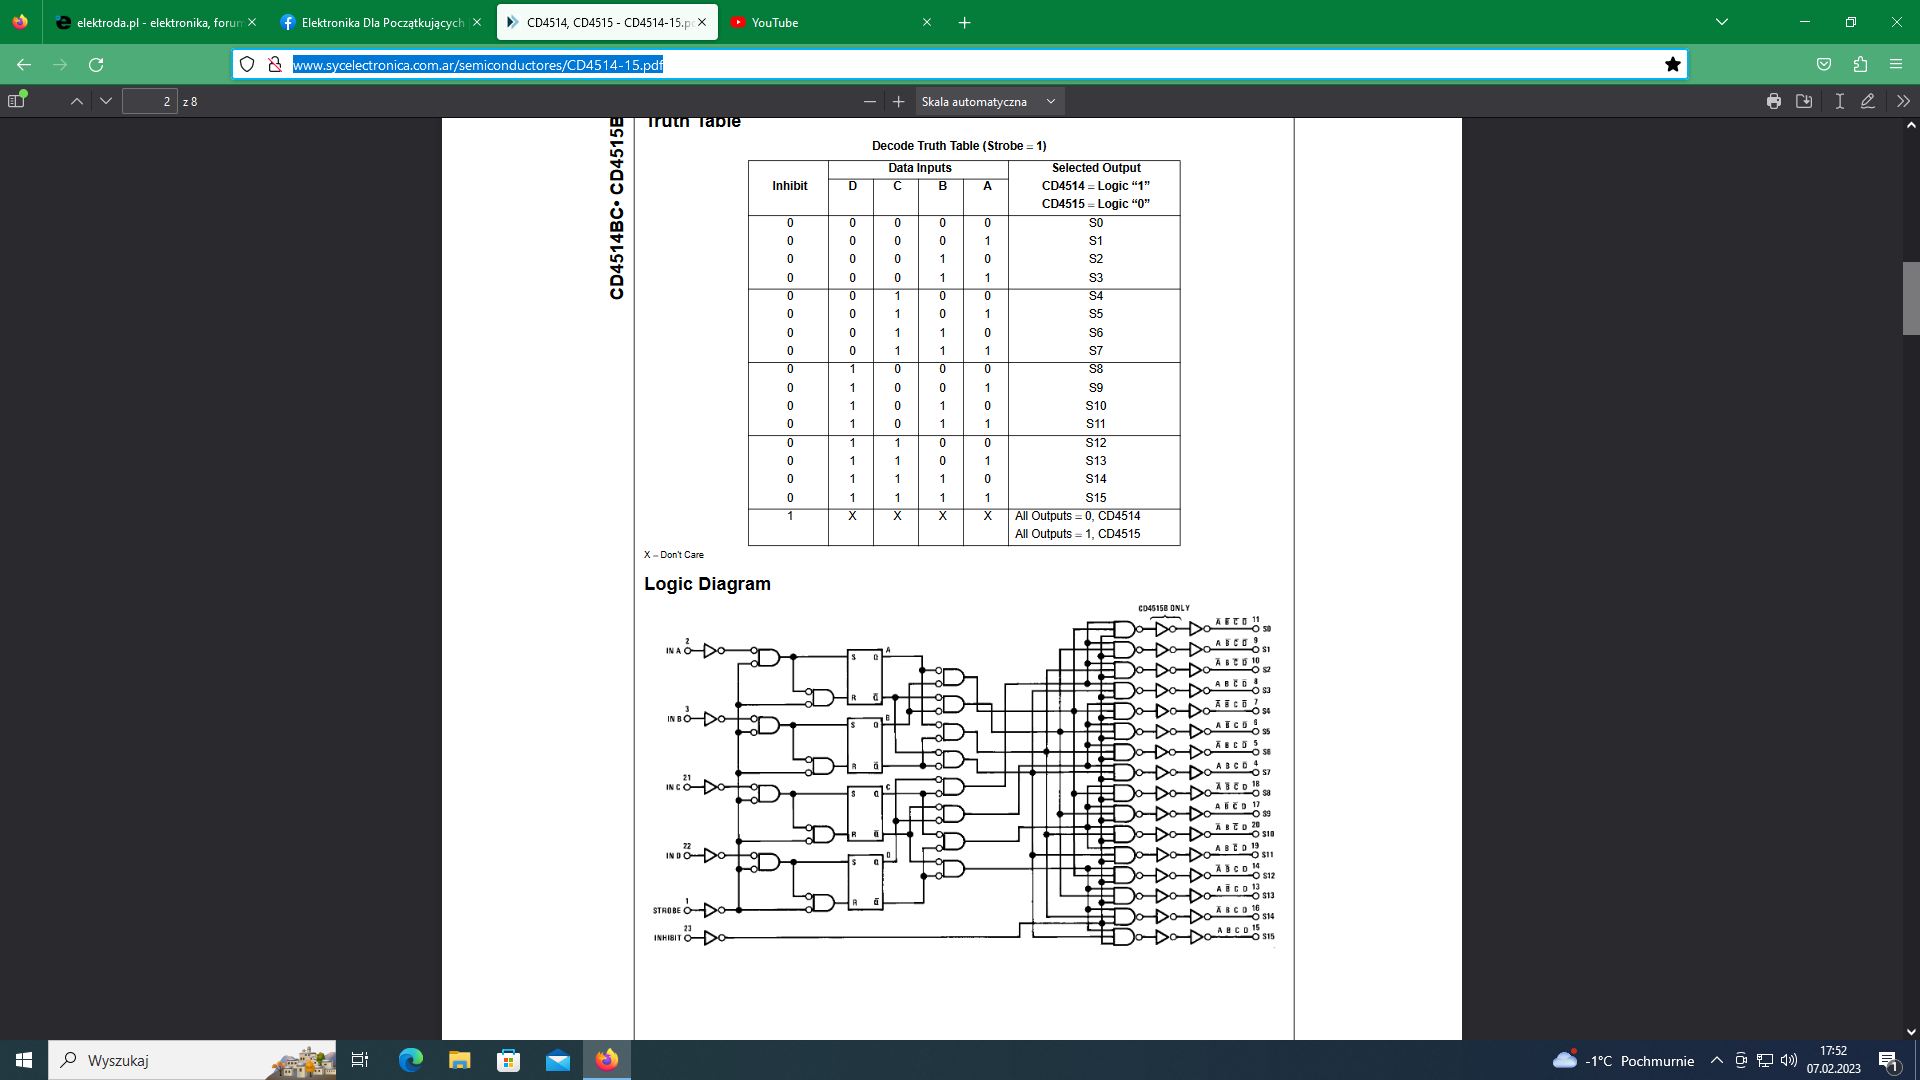Go back to previous page

pos(24,64)
